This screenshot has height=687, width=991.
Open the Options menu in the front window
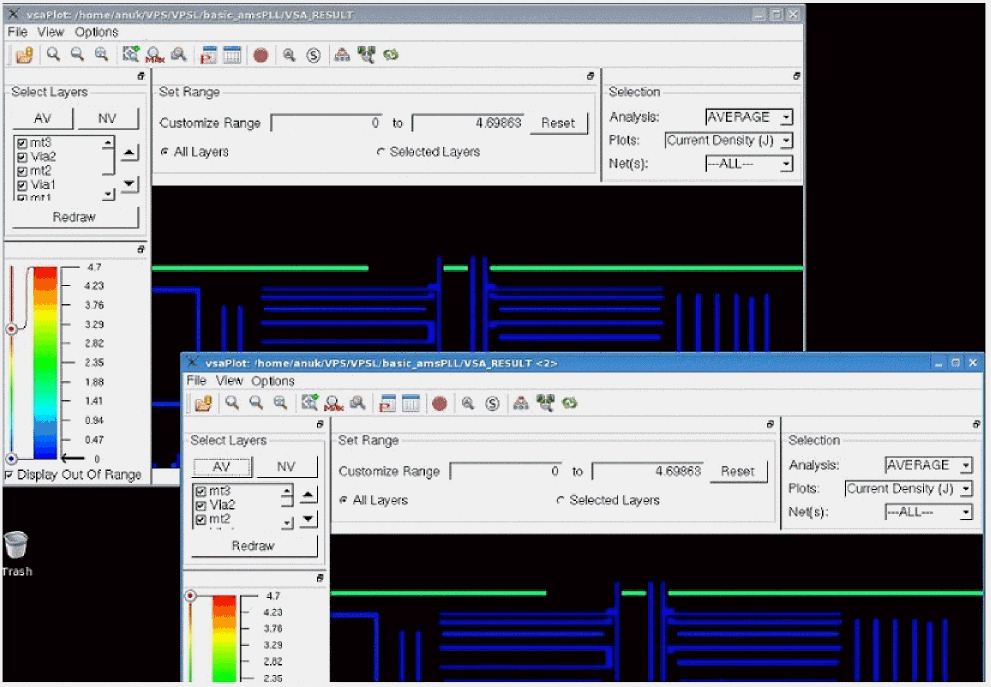click(x=273, y=381)
